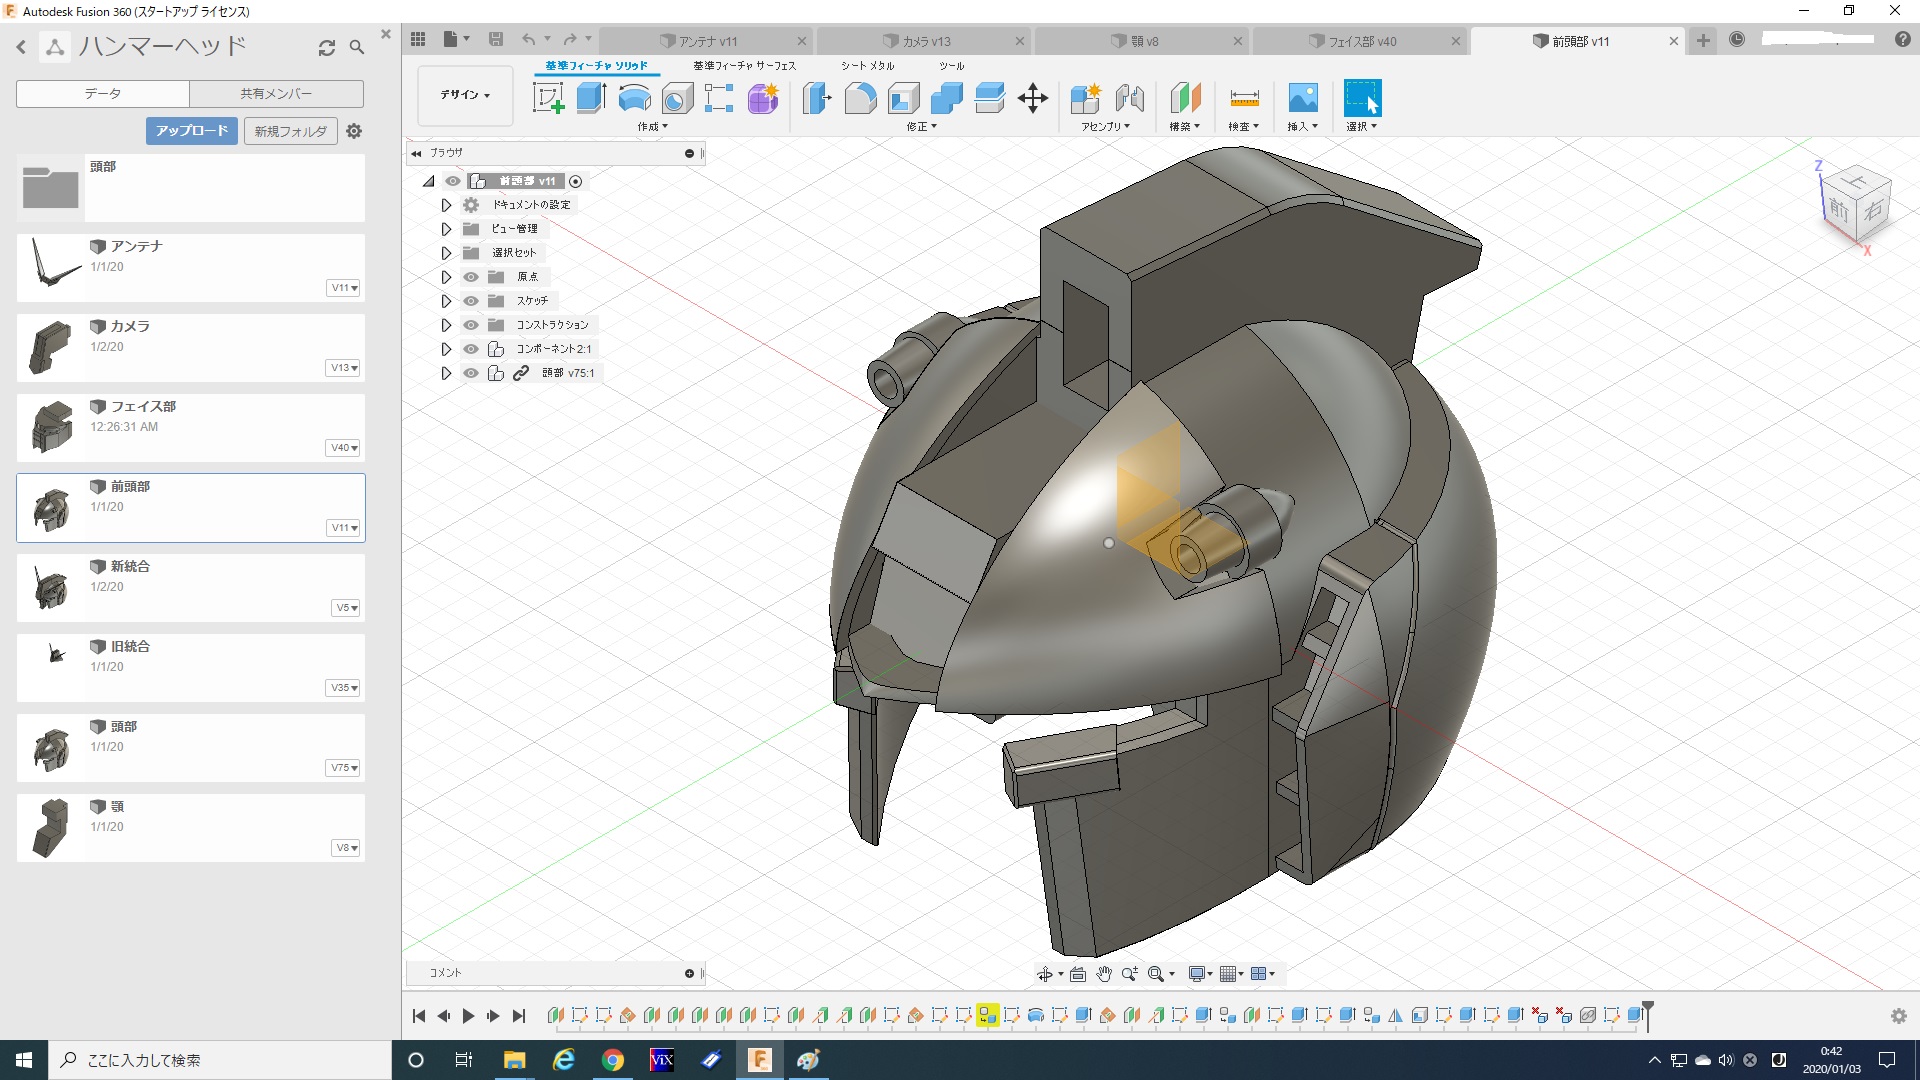Image resolution: width=1920 pixels, height=1080 pixels.
Task: Switch to the フェイス部 v40 document tab
Action: coord(1360,41)
